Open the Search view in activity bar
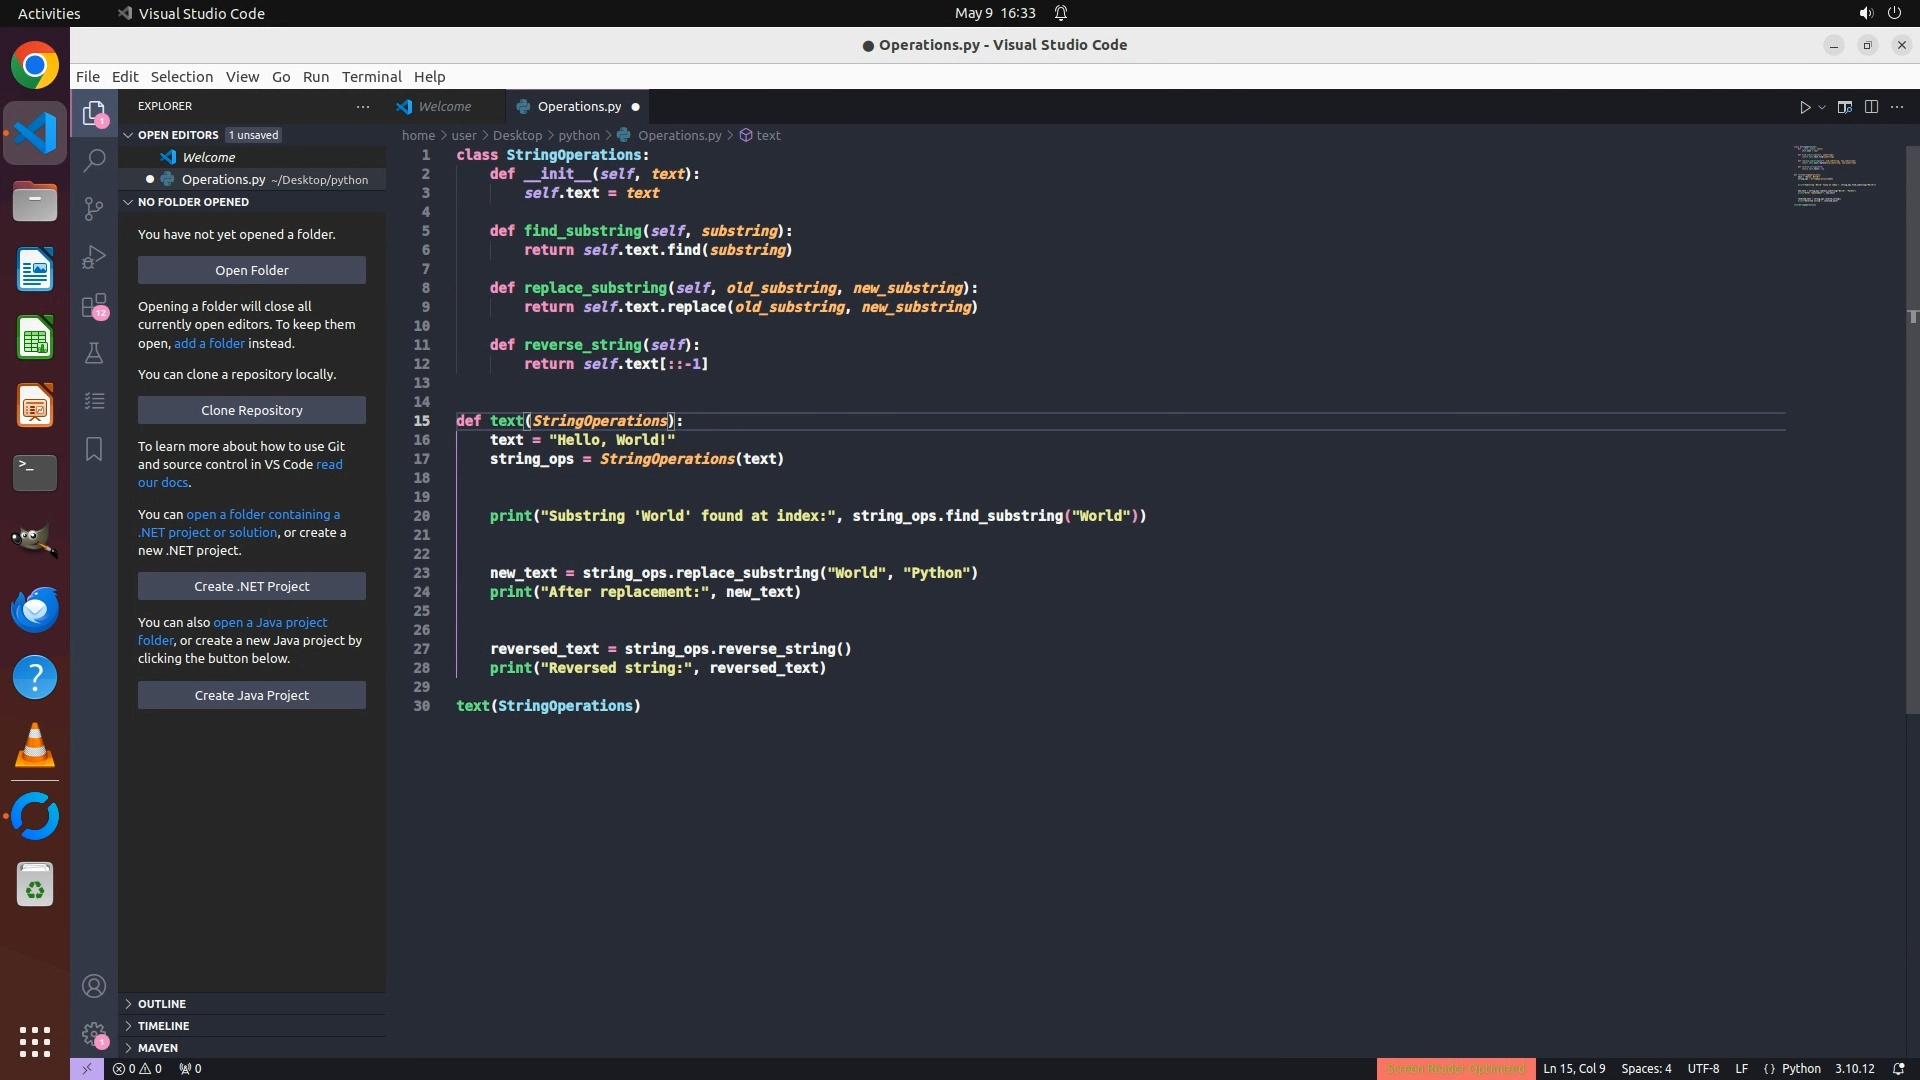The image size is (1920, 1080). coord(94,160)
